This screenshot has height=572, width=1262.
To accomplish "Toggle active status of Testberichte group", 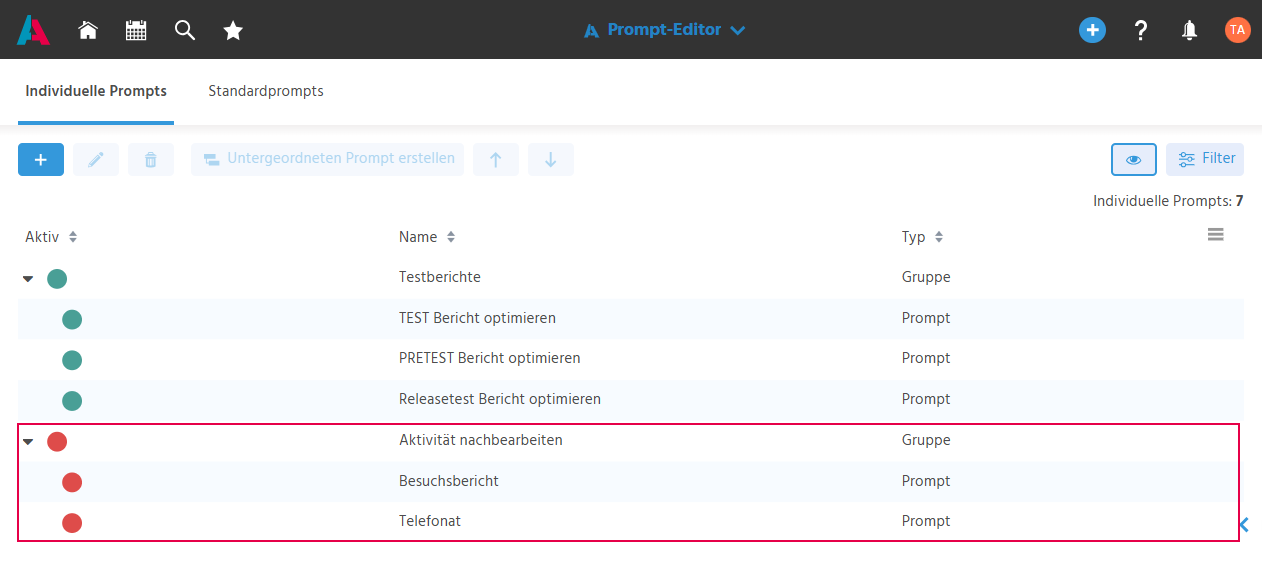I will (x=57, y=279).
